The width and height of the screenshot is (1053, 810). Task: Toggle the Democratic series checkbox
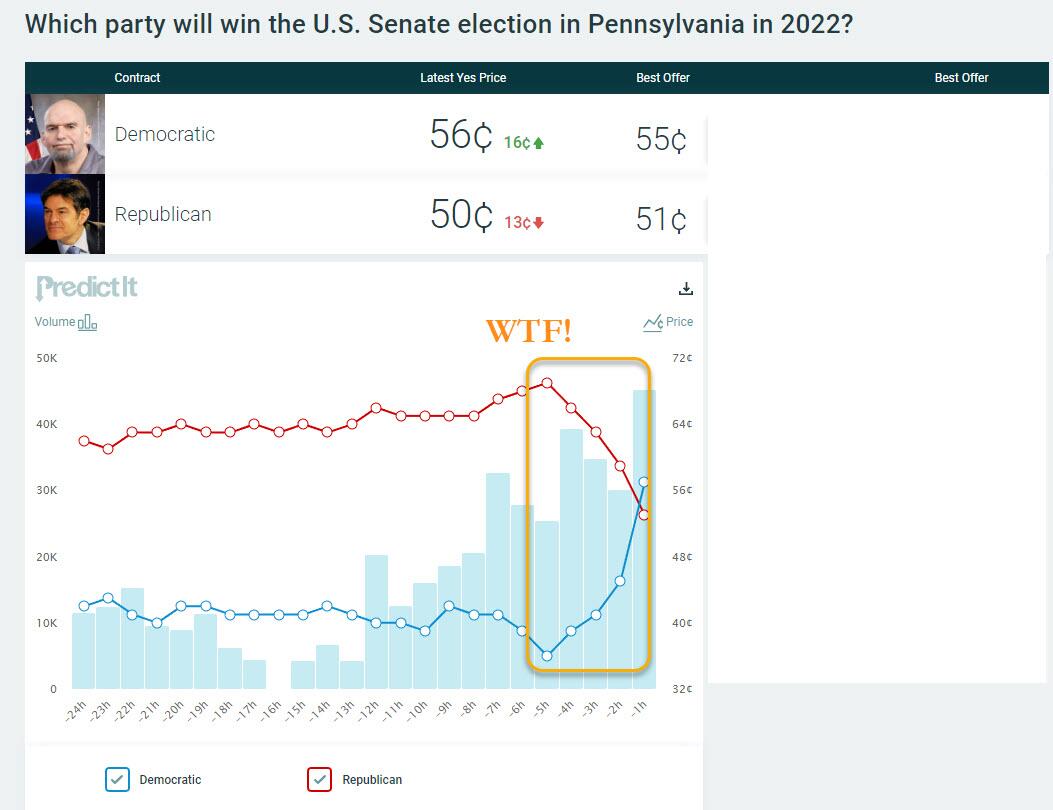118,779
